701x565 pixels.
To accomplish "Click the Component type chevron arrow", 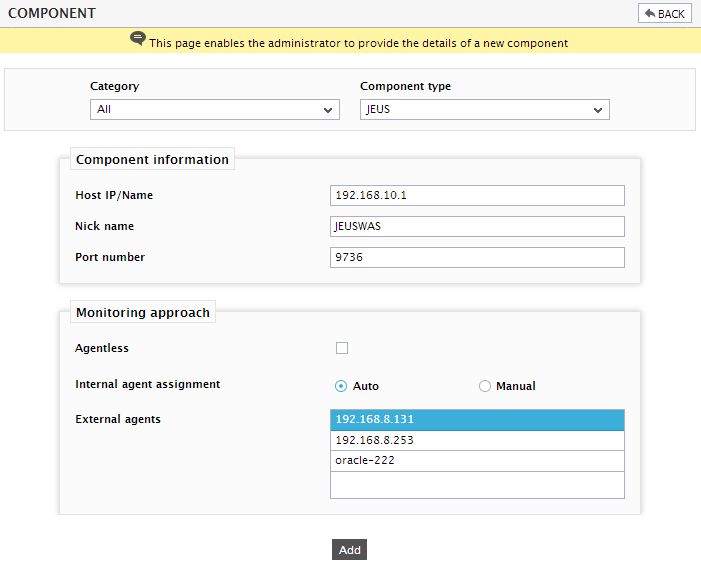I will coord(598,110).
